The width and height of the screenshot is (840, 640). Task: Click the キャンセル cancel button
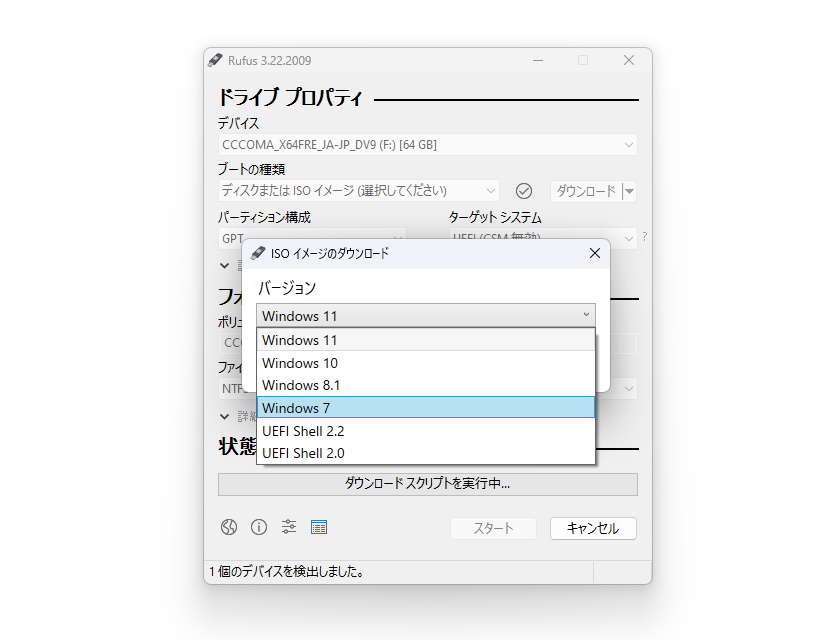[x=592, y=528]
